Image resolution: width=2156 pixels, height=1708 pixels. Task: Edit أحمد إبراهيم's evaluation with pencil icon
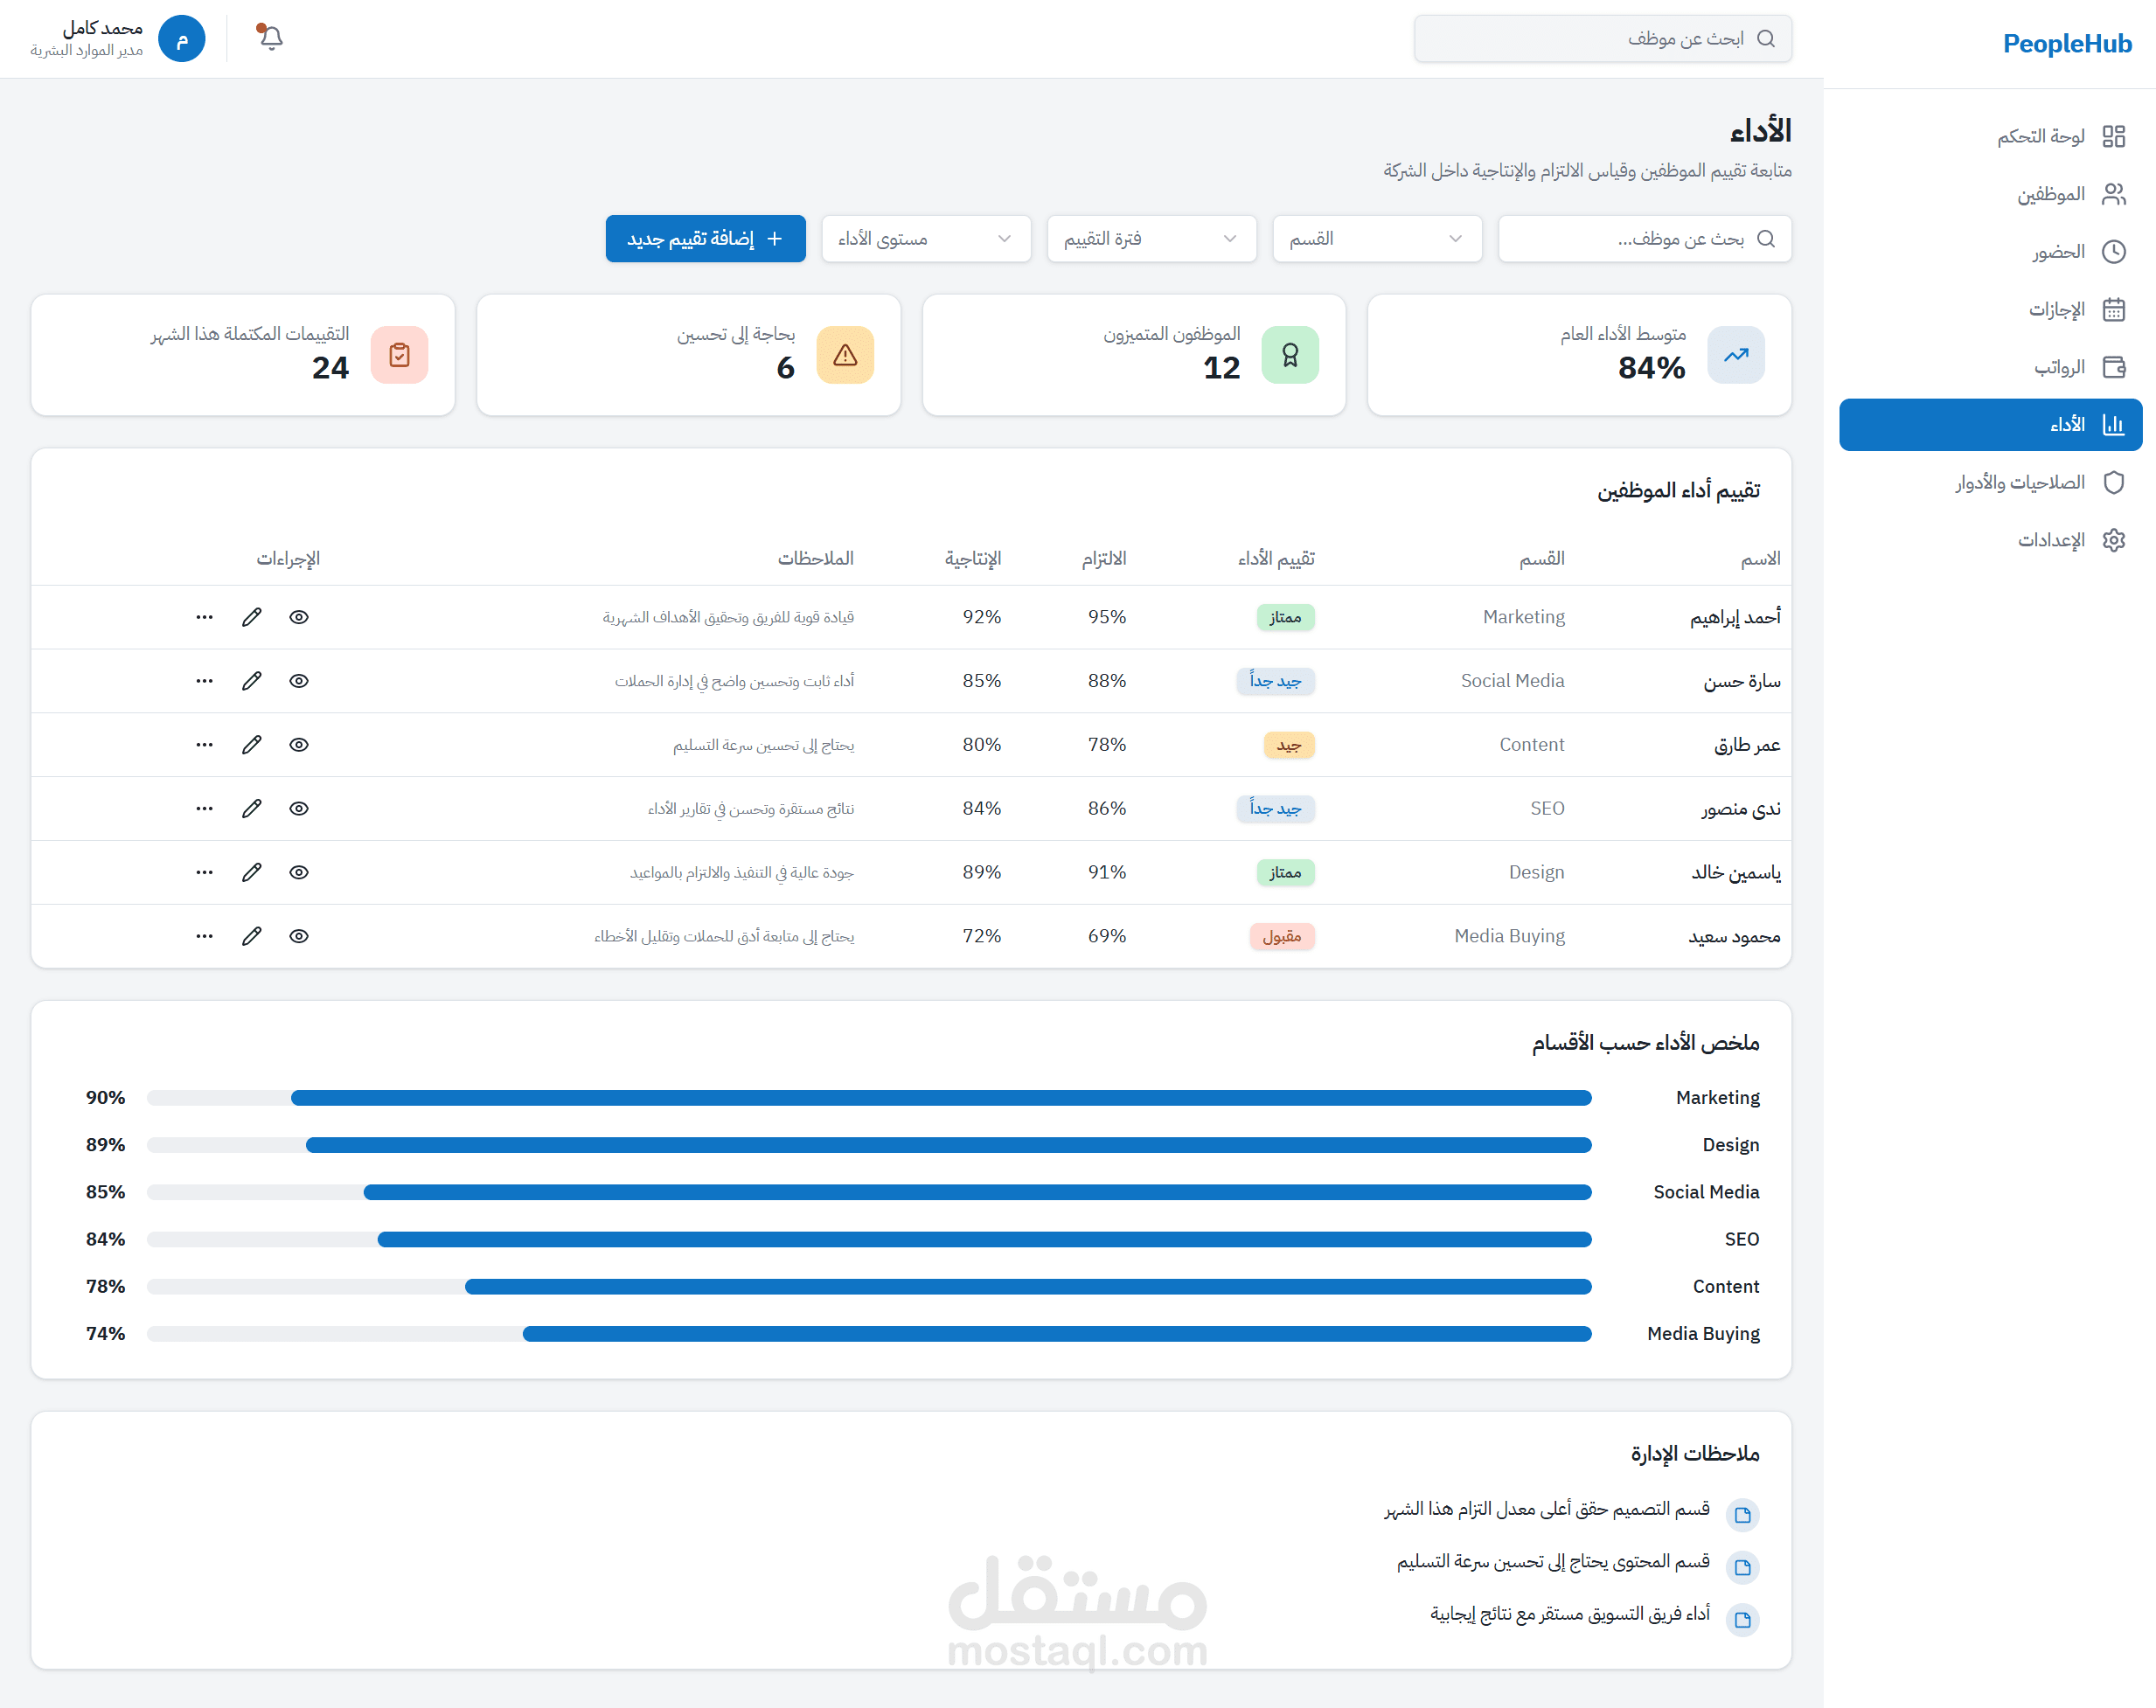coord(252,617)
